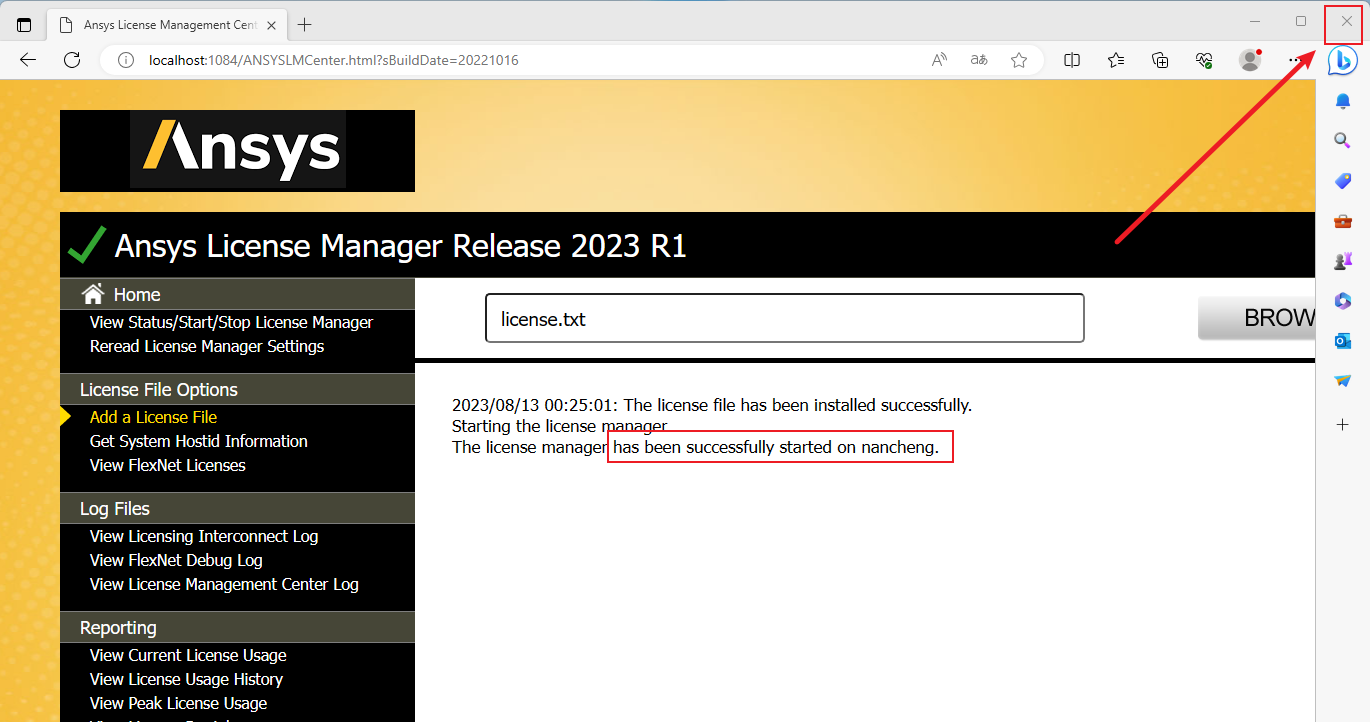Open the sidebar Drop paper plane icon
The image size is (1370, 722).
click(x=1343, y=381)
